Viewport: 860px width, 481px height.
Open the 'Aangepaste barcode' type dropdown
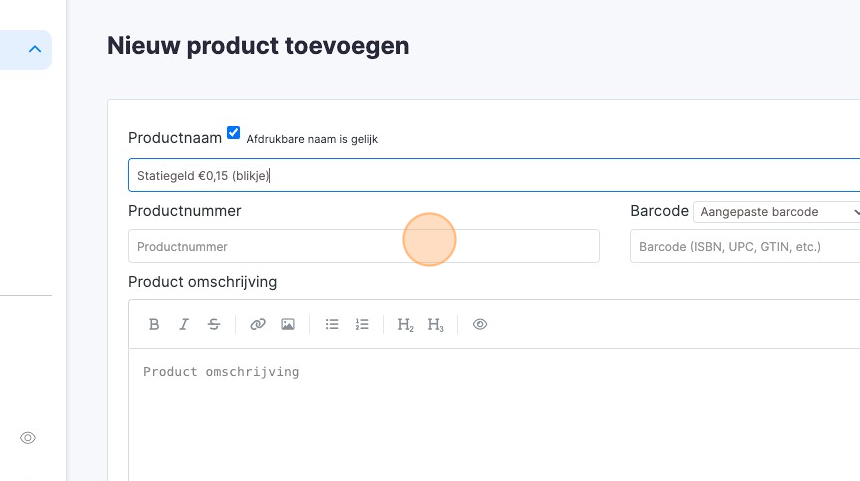[x=777, y=212]
